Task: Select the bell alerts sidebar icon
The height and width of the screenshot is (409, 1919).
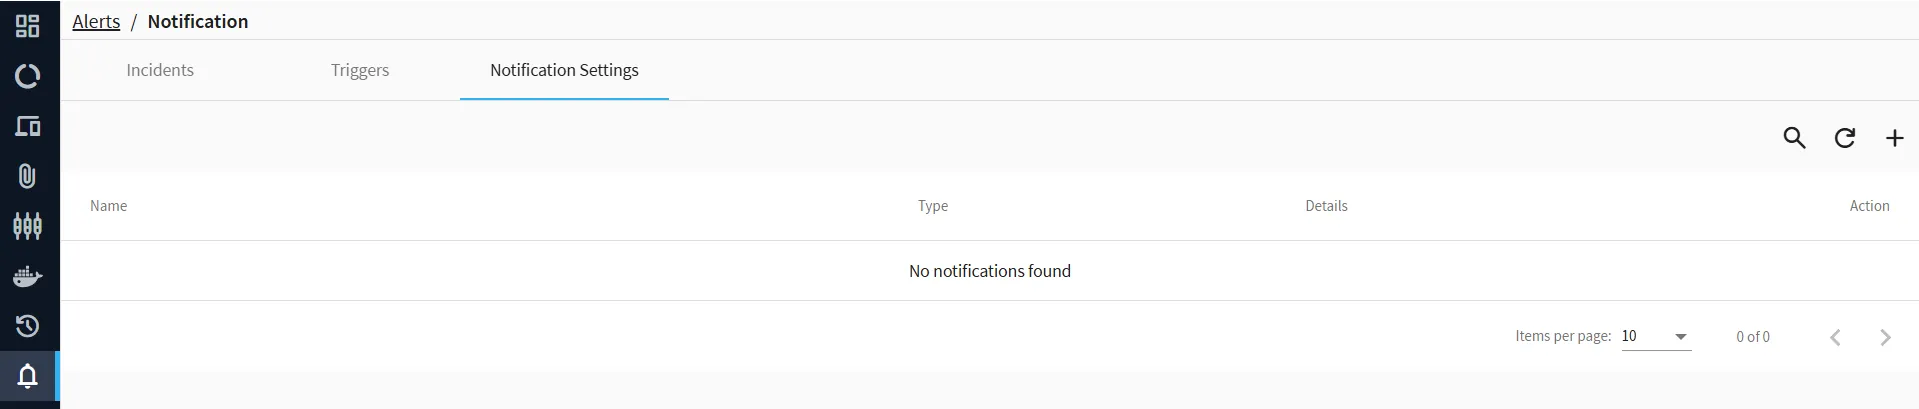Action: click(x=28, y=376)
